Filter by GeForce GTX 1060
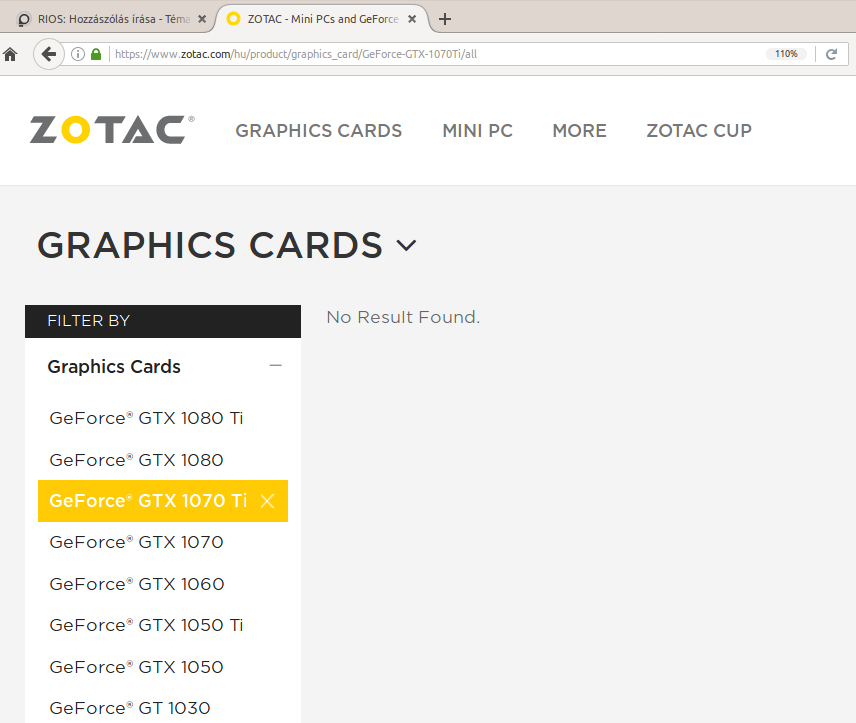This screenshot has height=723, width=856. (x=137, y=584)
